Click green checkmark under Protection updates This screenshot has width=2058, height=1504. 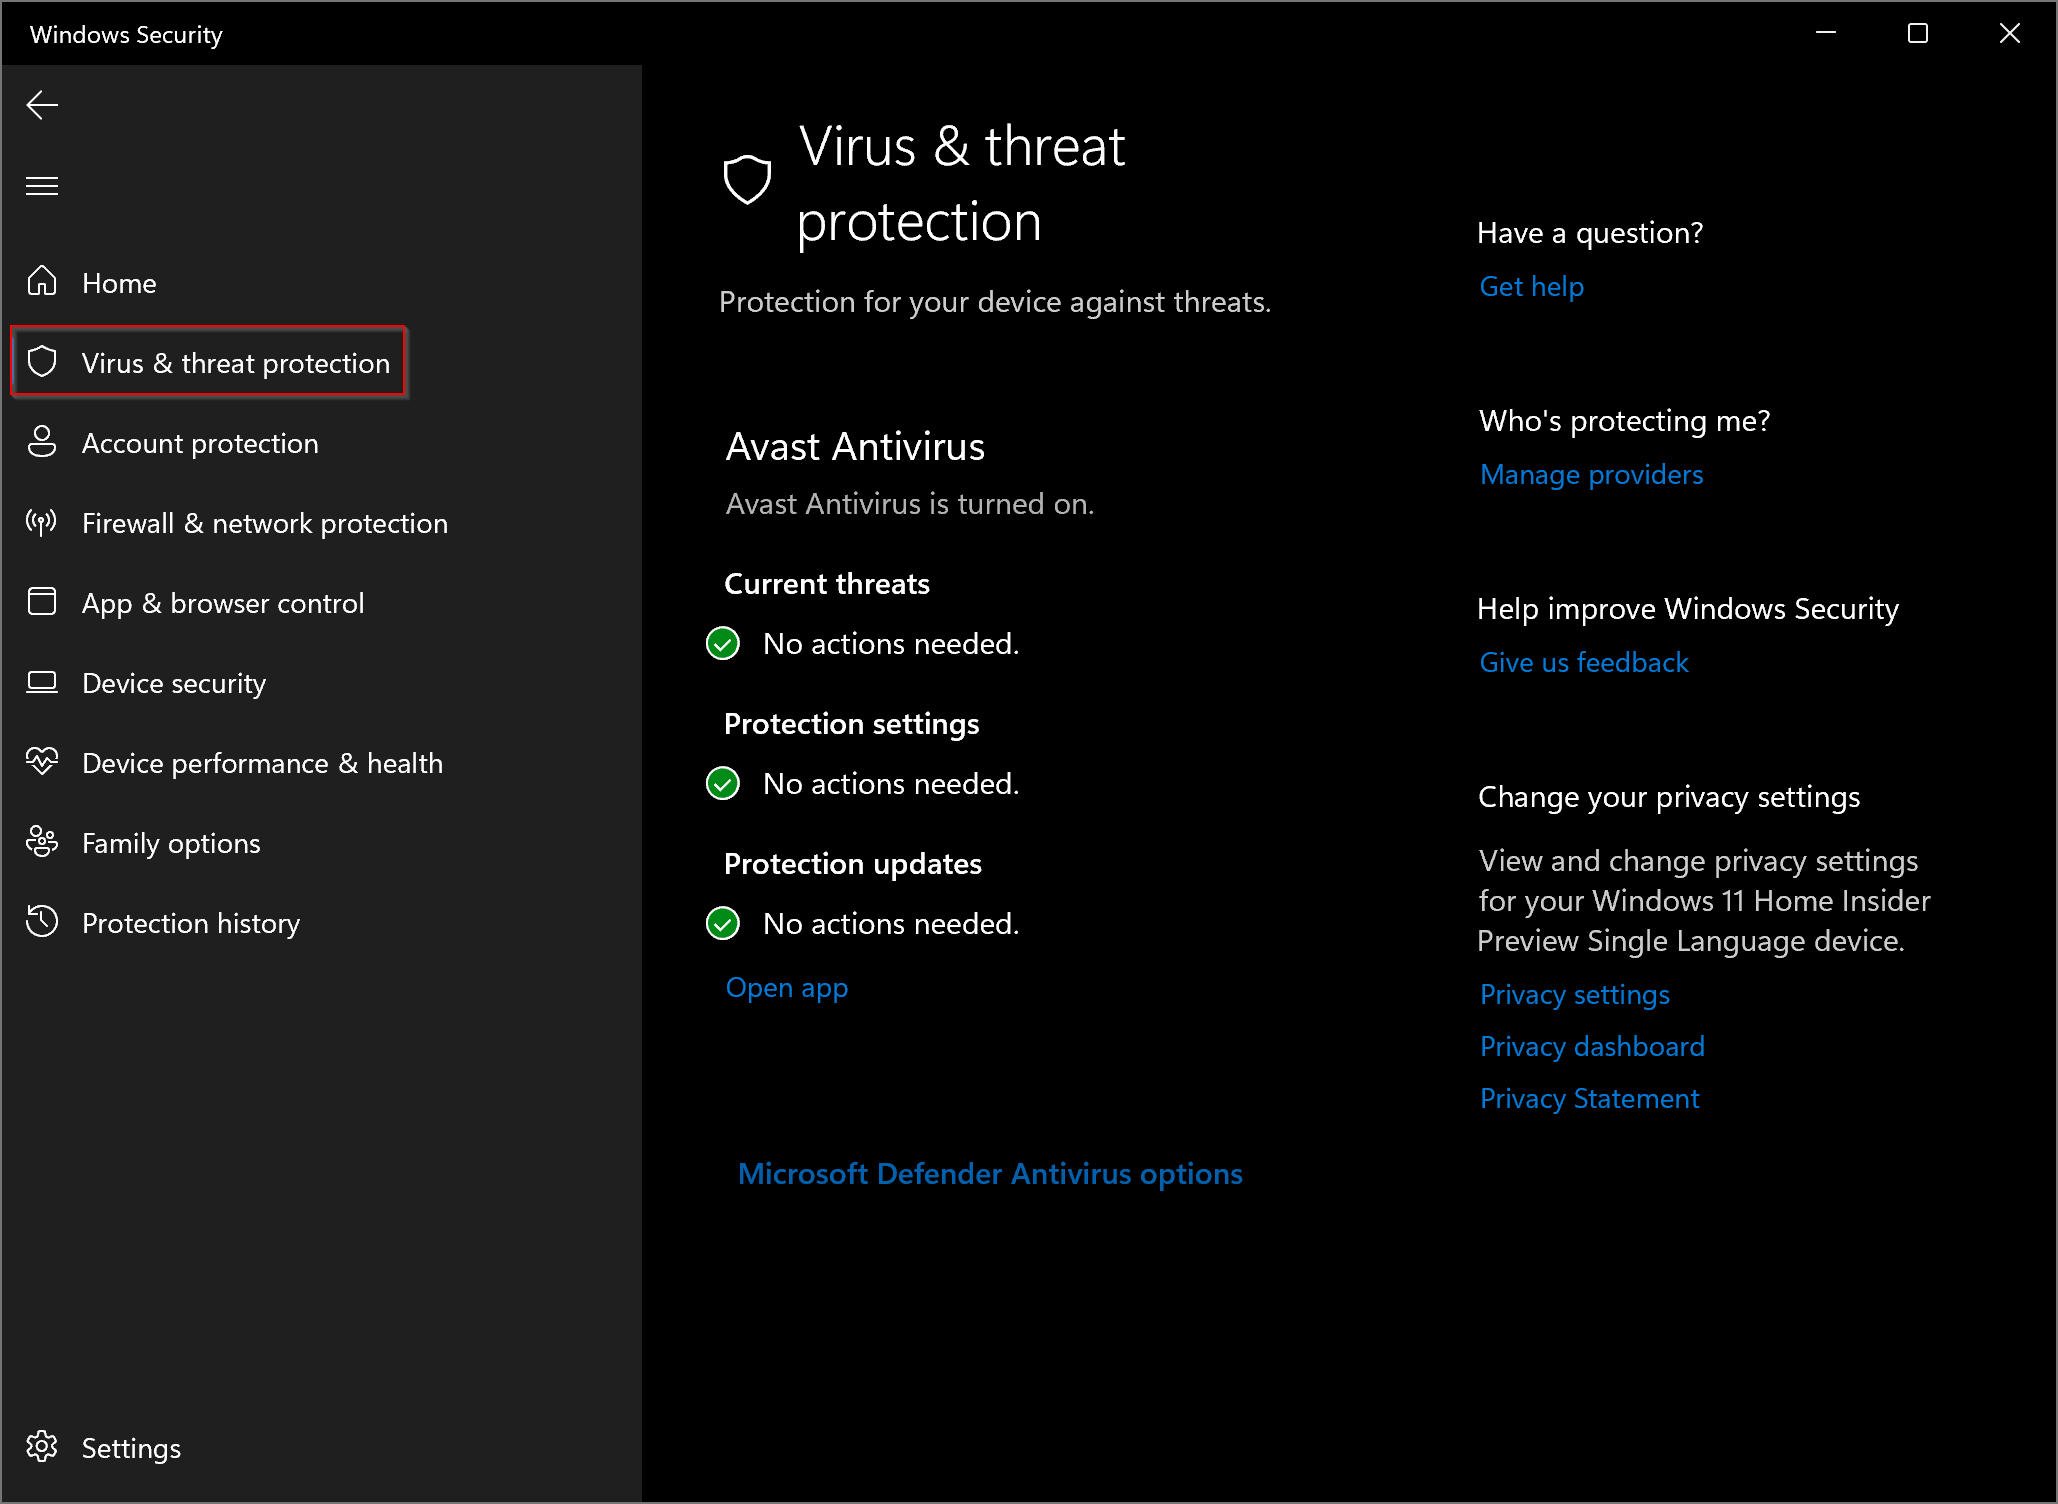723,923
